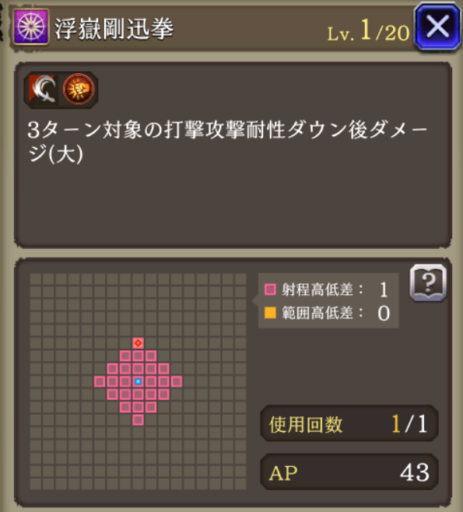Click the top-left empty grid cell

[35, 279]
